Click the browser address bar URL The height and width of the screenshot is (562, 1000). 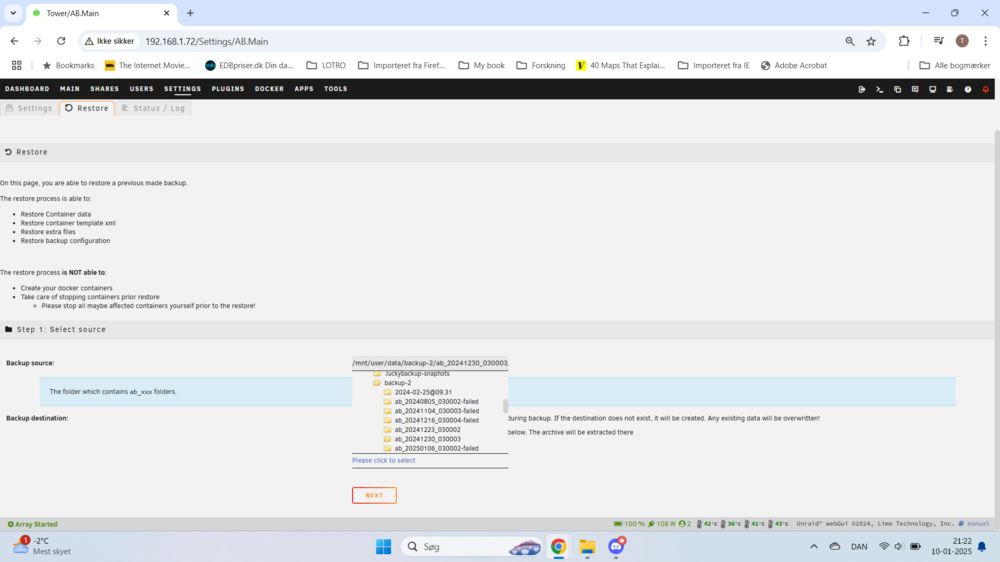207,41
